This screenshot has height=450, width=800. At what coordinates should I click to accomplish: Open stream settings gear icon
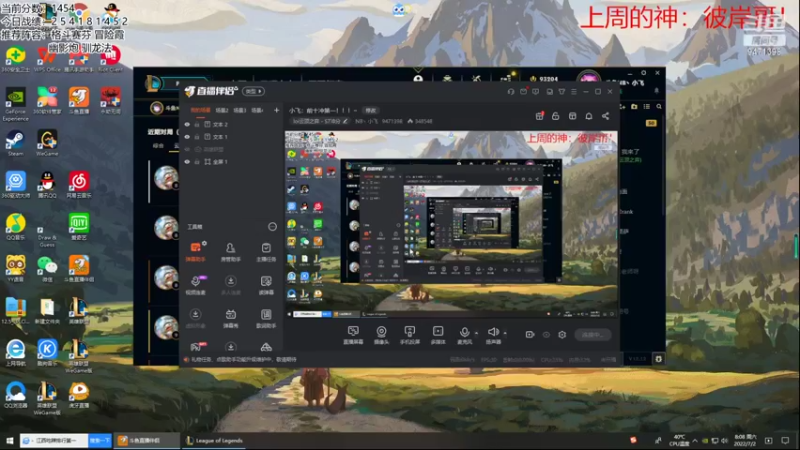[562, 335]
